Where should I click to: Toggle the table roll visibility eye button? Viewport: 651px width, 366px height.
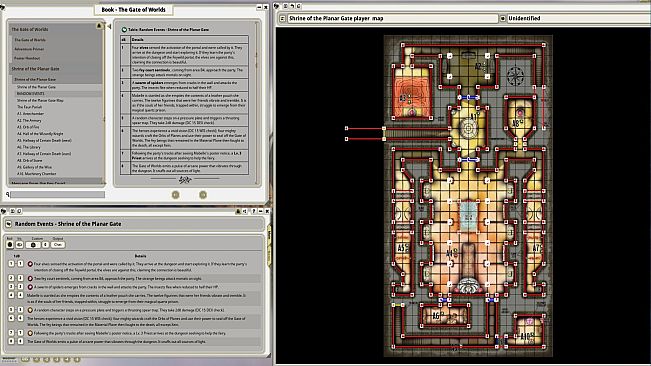point(19,244)
